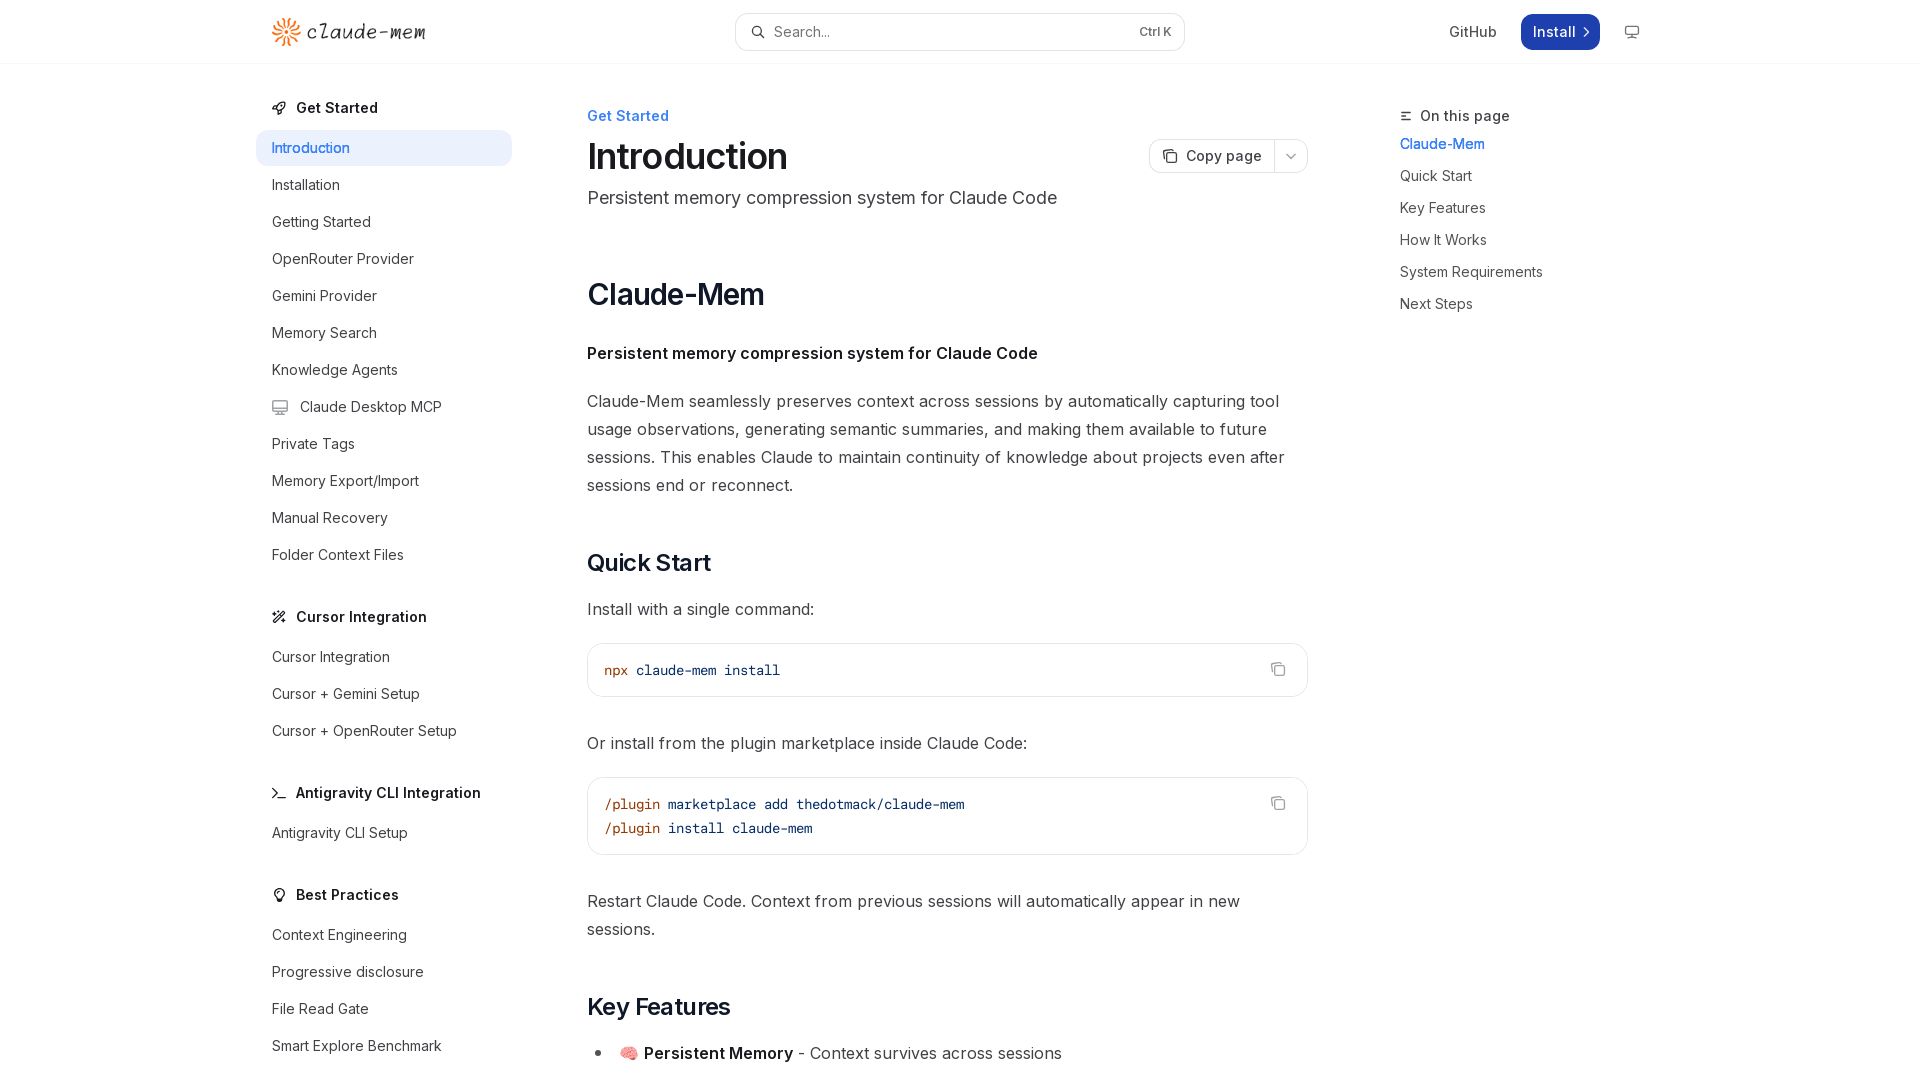Click the brain emoji beside Persistent Memory
Viewport: 1920px width, 1080px height.
(x=629, y=1053)
